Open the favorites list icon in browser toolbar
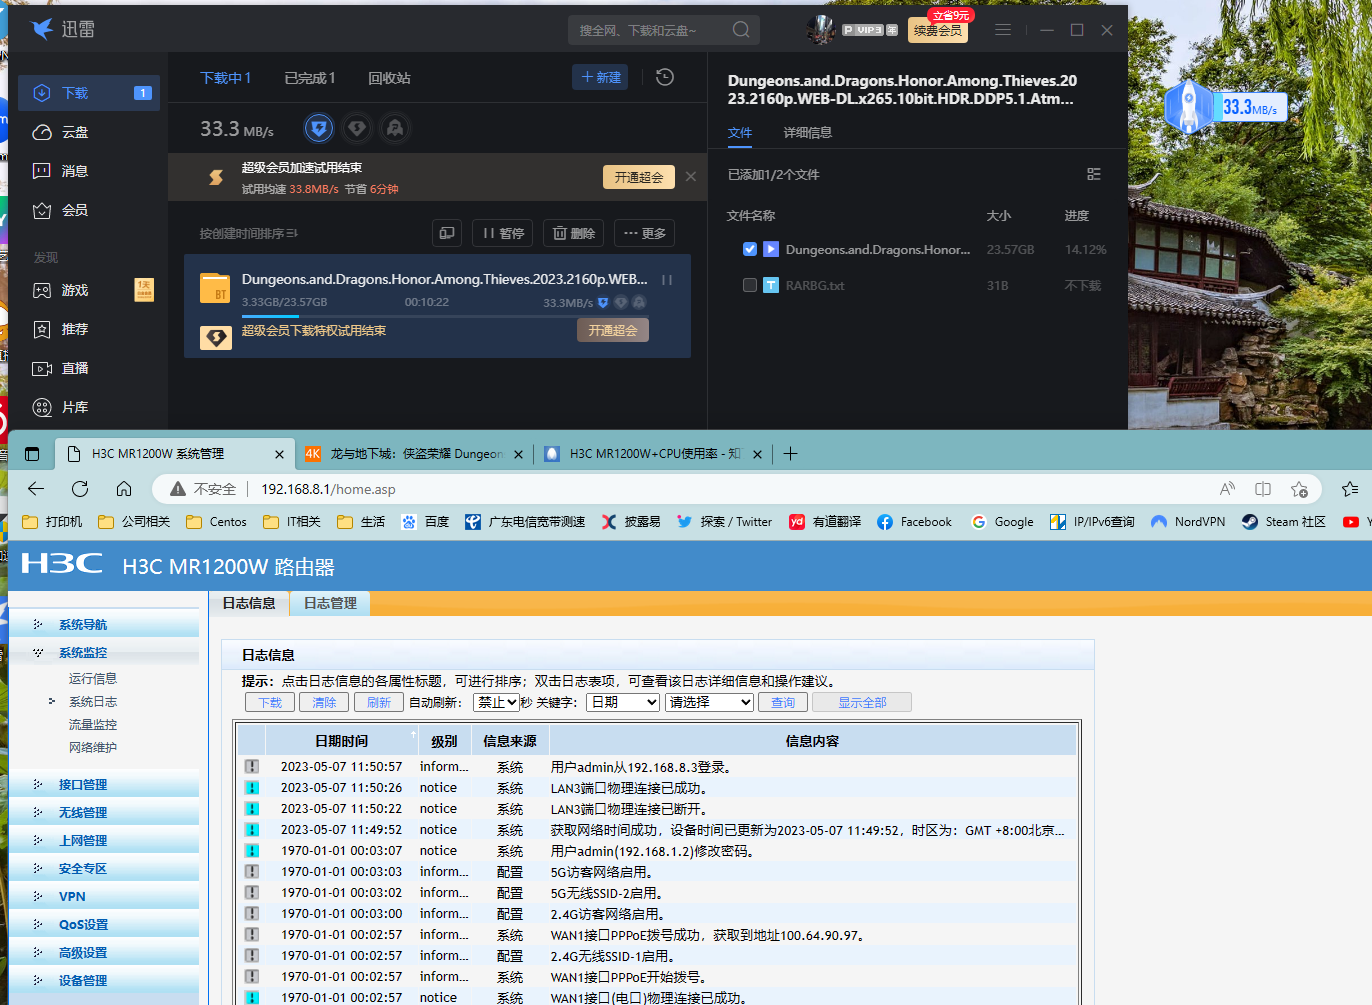Screen dimensions: 1372x1005 coord(1350,489)
